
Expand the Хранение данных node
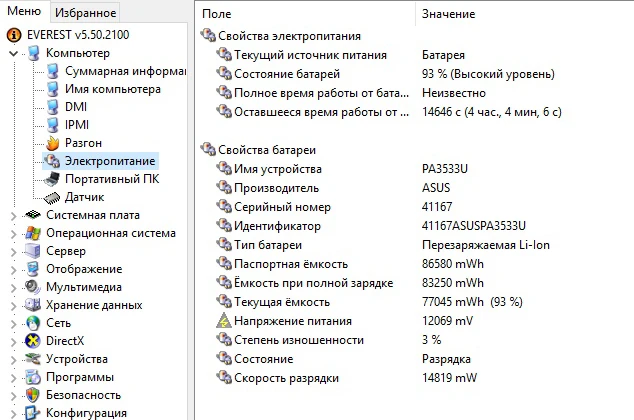point(13,306)
